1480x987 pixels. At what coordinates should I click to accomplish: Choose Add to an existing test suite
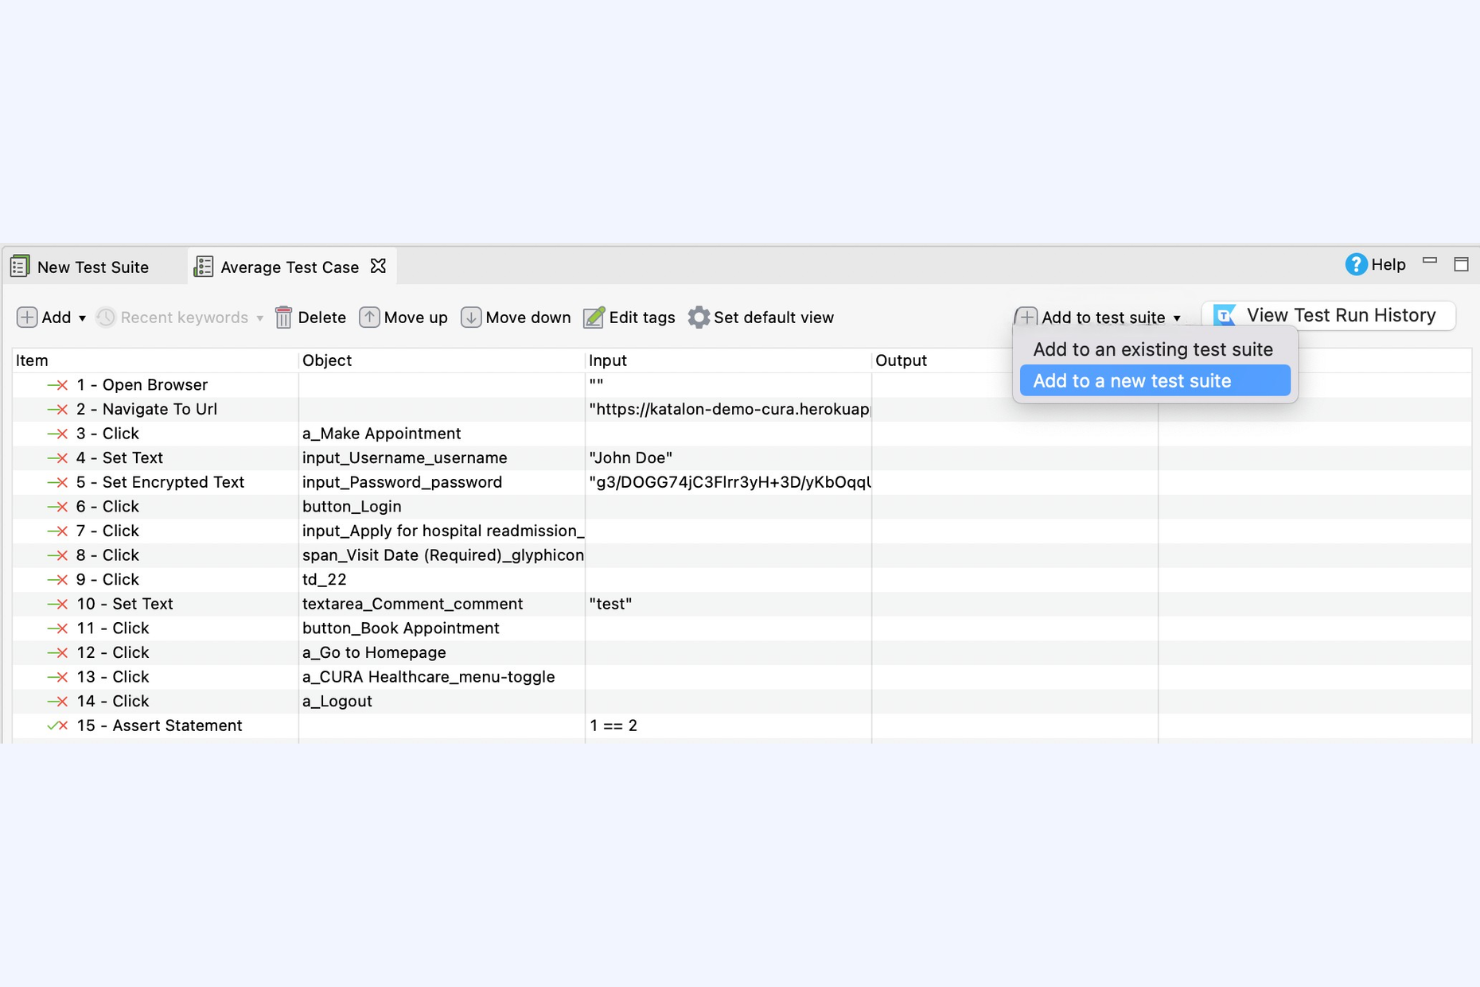click(1153, 349)
